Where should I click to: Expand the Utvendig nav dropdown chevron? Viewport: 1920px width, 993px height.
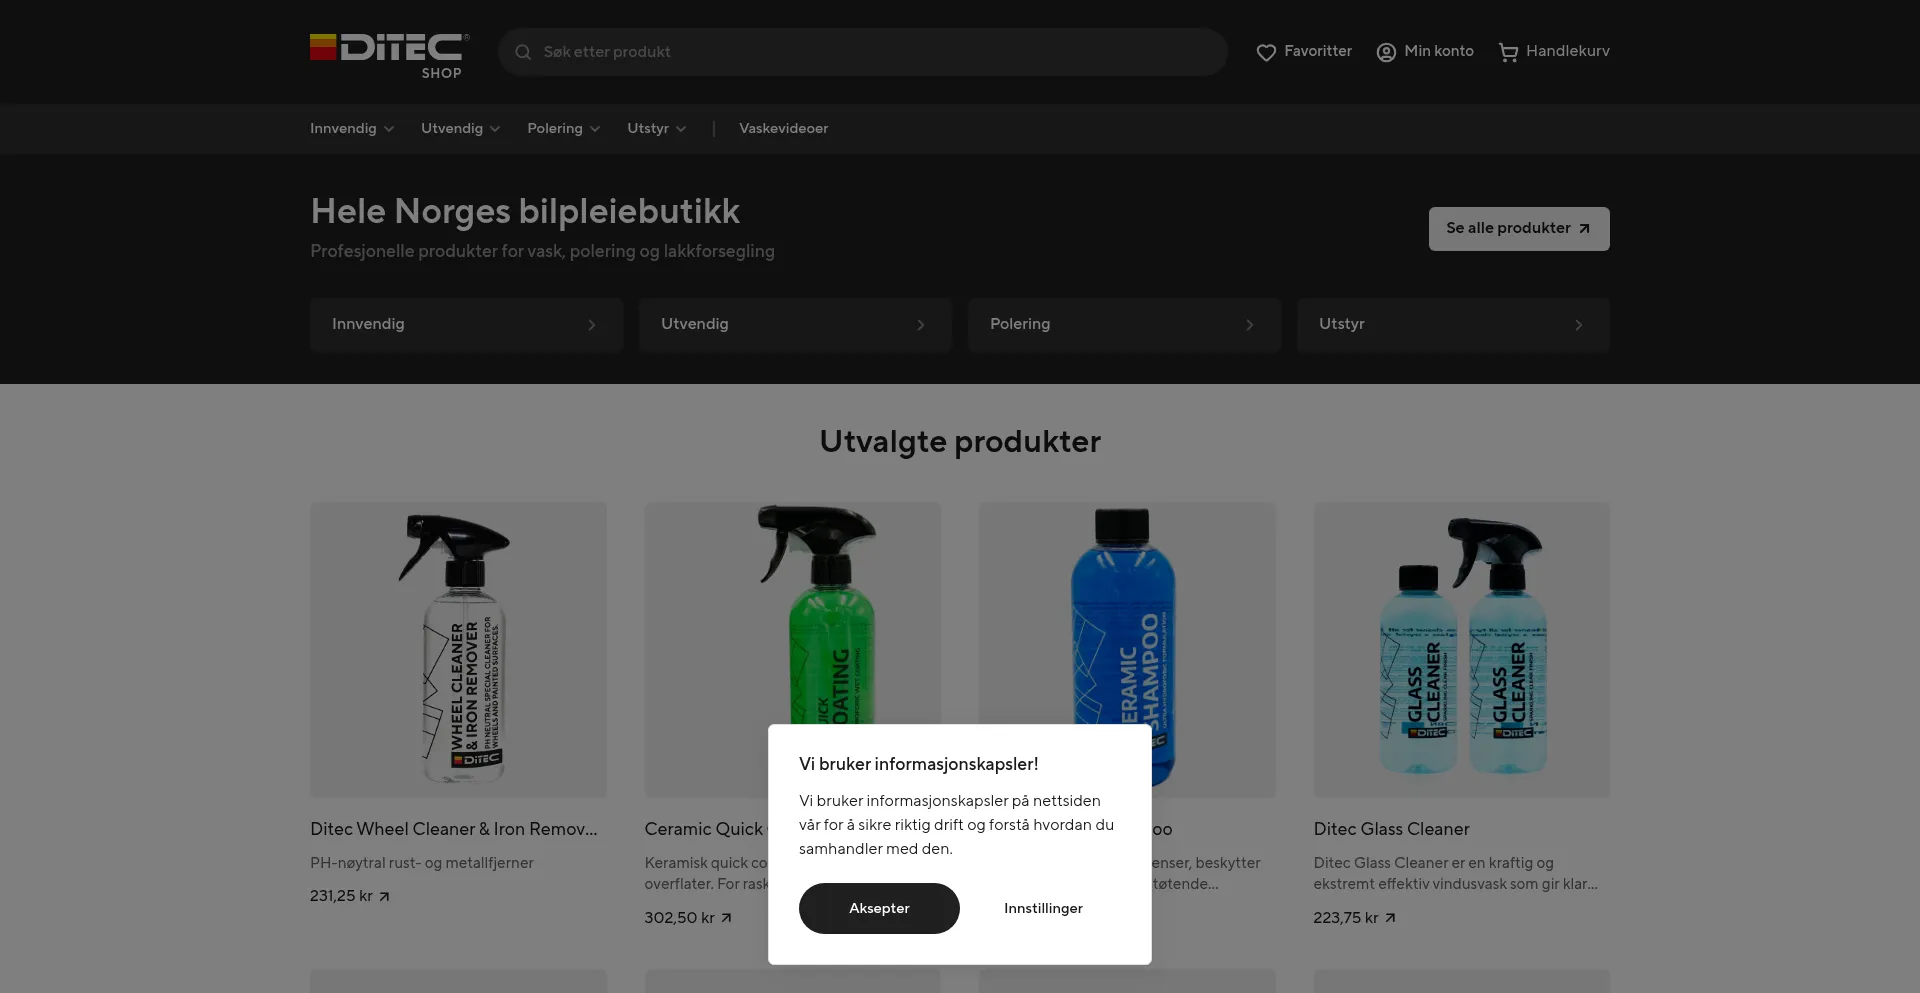(495, 129)
